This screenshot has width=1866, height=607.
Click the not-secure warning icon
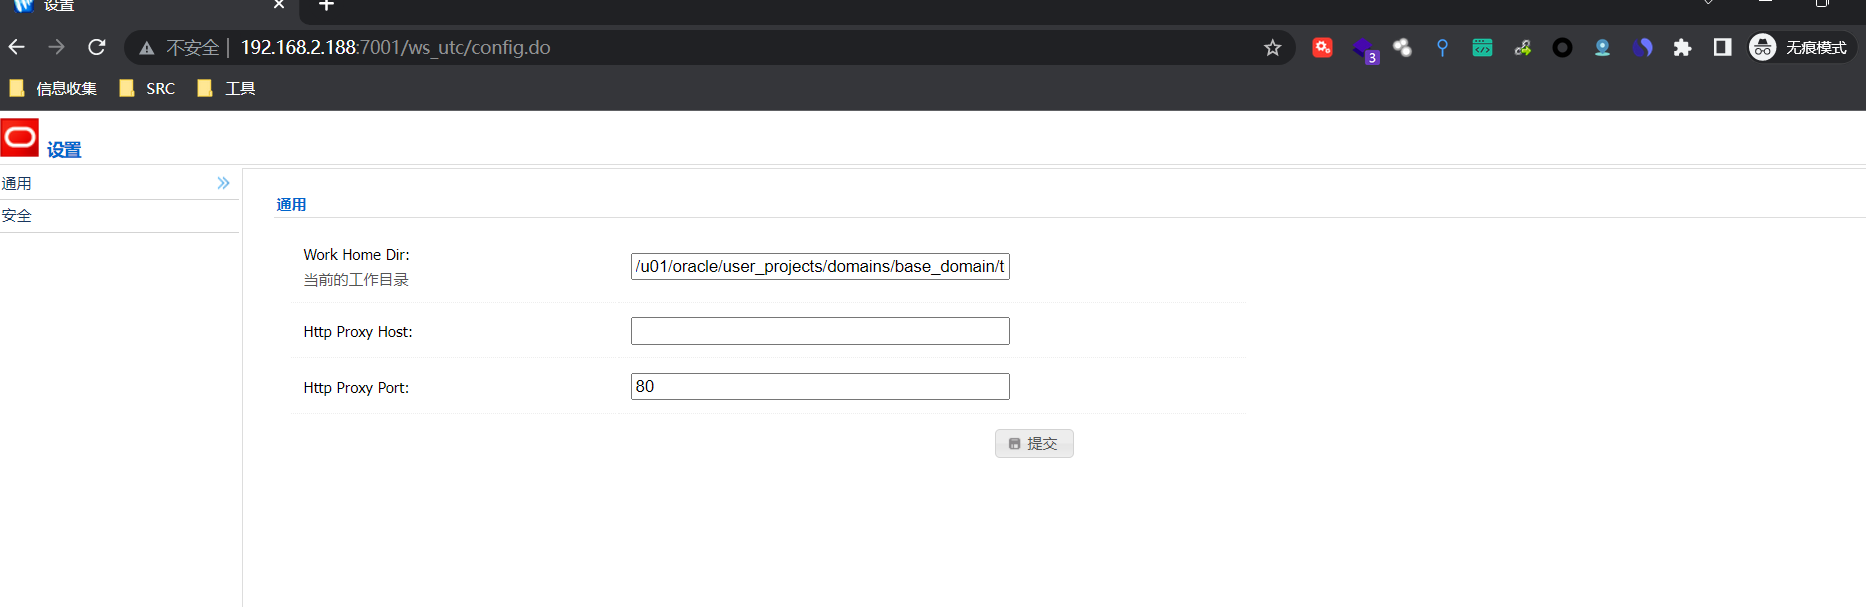(147, 48)
